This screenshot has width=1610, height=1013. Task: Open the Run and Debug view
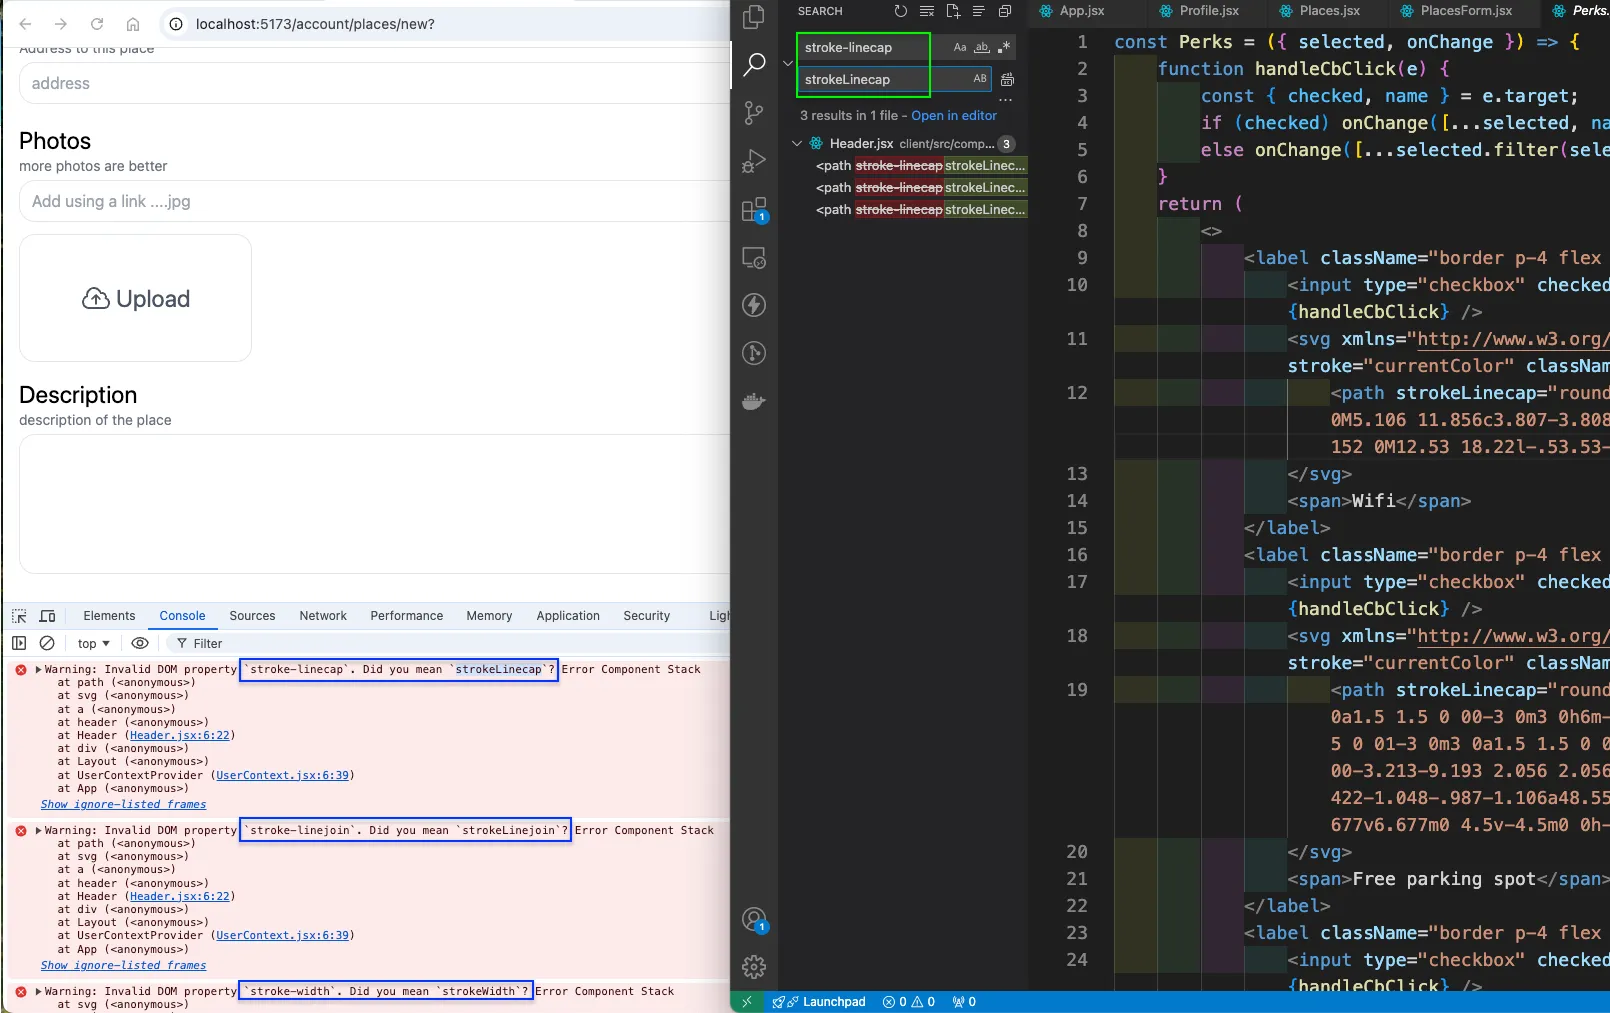[754, 161]
